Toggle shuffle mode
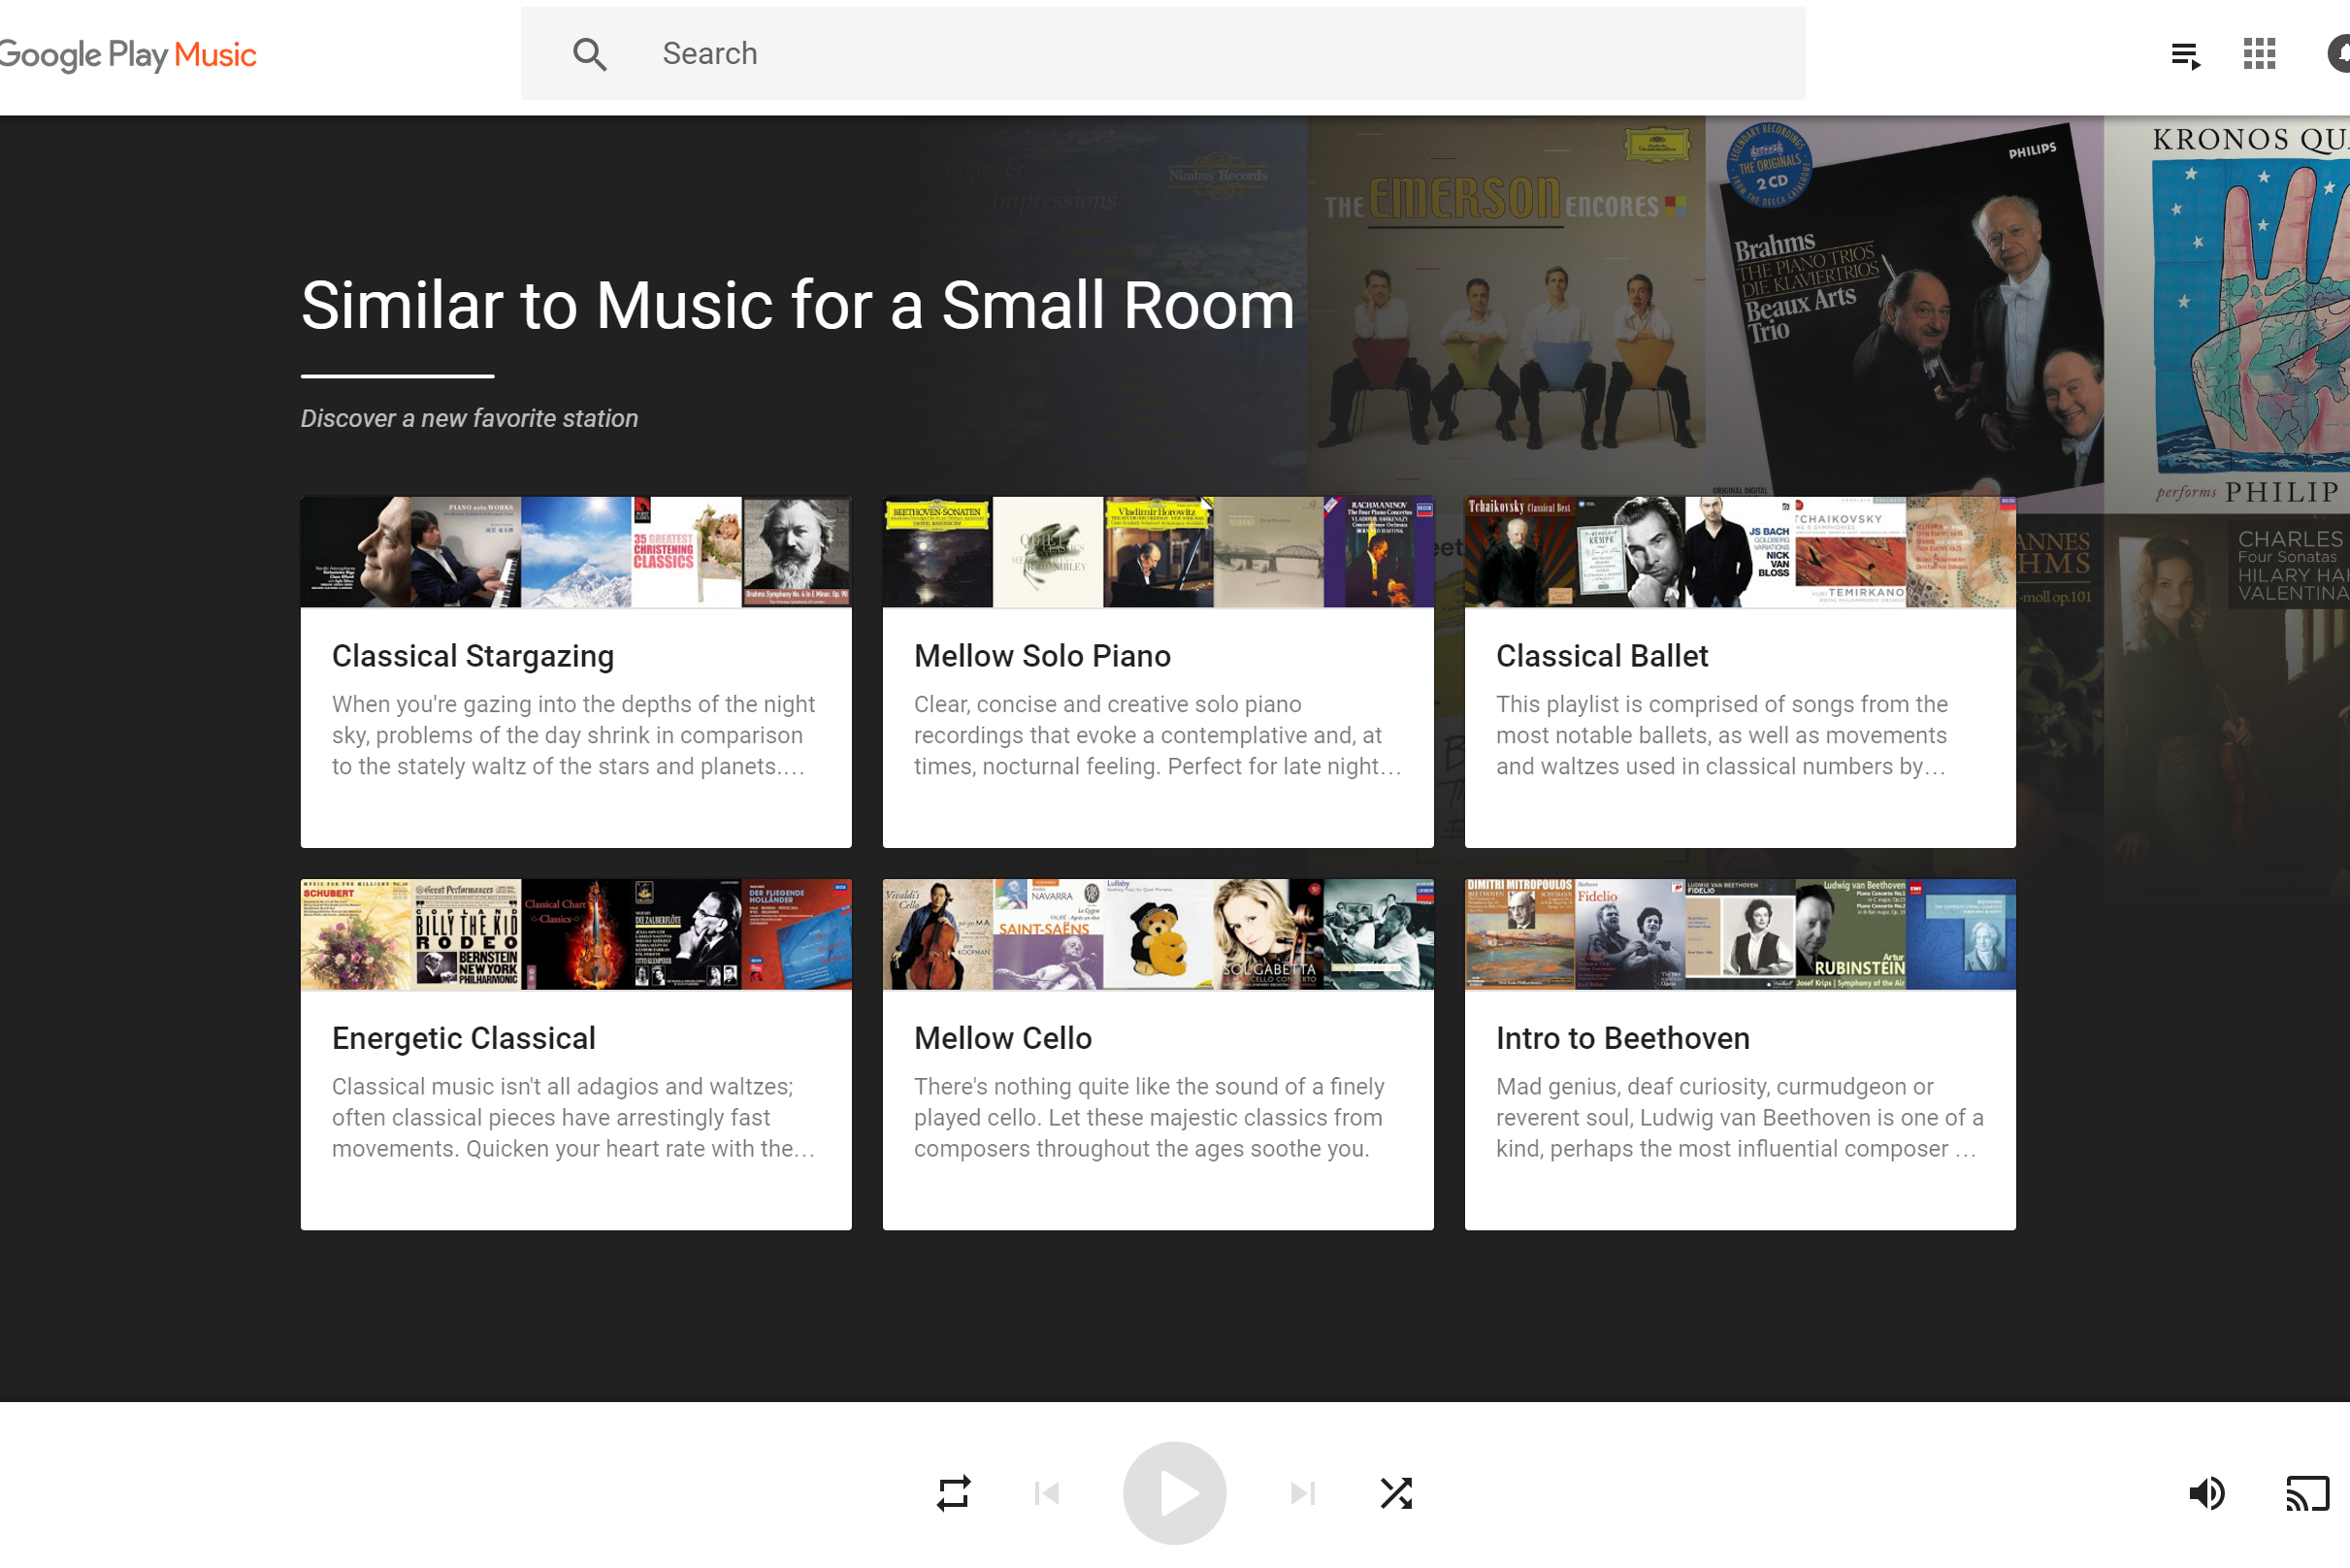Screen dimensions: 2350x1568 click(1396, 1493)
